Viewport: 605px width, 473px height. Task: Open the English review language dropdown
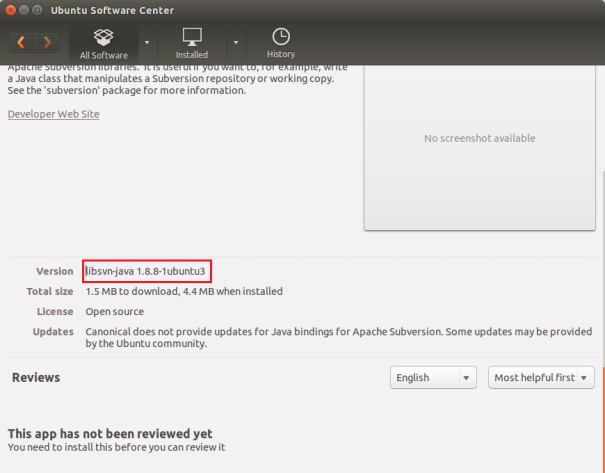433,377
